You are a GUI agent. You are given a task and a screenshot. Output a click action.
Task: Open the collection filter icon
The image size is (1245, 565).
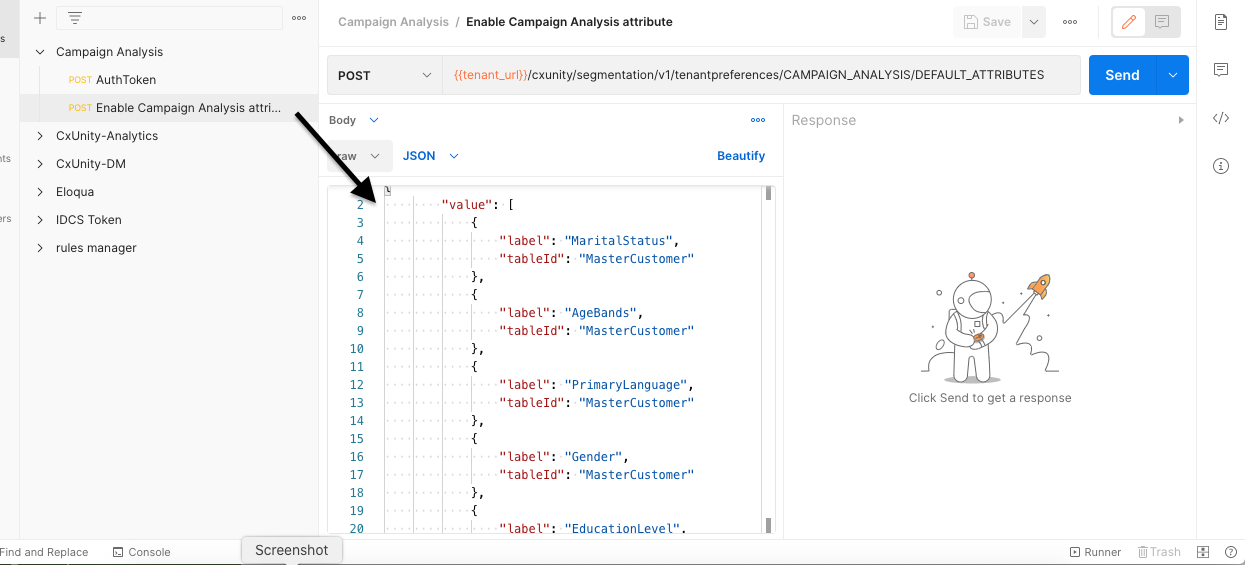click(x=74, y=18)
